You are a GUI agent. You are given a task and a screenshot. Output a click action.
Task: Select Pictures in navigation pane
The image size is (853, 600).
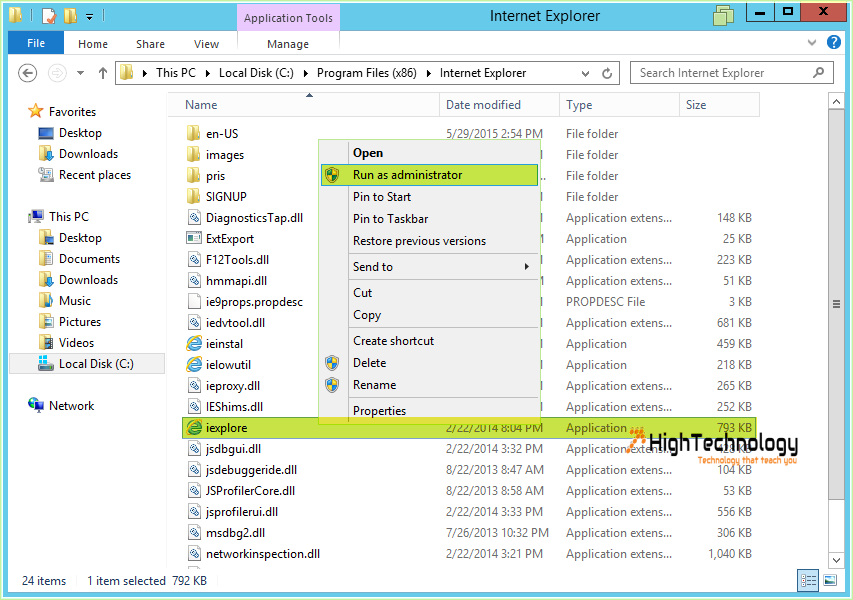click(x=80, y=321)
